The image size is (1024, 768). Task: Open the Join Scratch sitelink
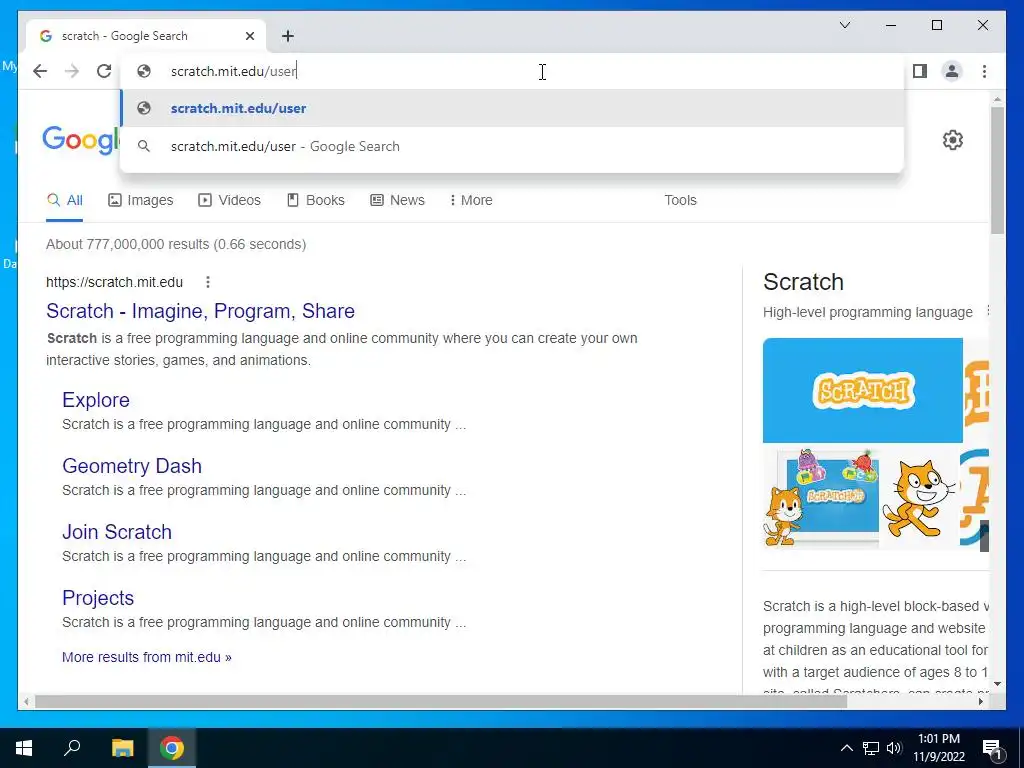click(x=117, y=532)
